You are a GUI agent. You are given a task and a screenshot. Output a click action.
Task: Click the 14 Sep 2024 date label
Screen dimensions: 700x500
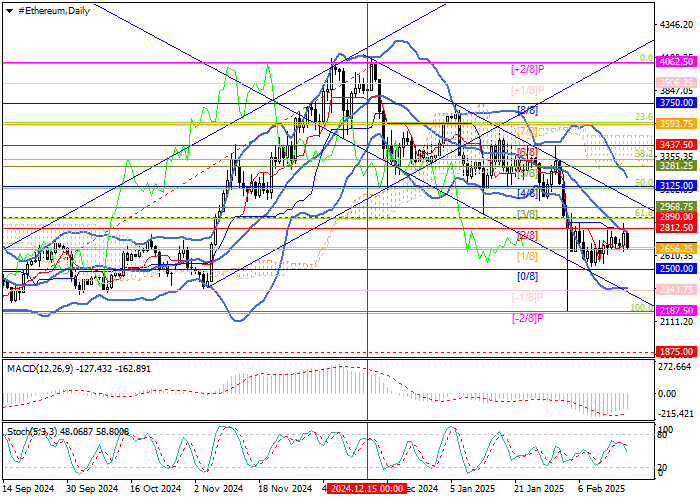[x=30, y=490]
